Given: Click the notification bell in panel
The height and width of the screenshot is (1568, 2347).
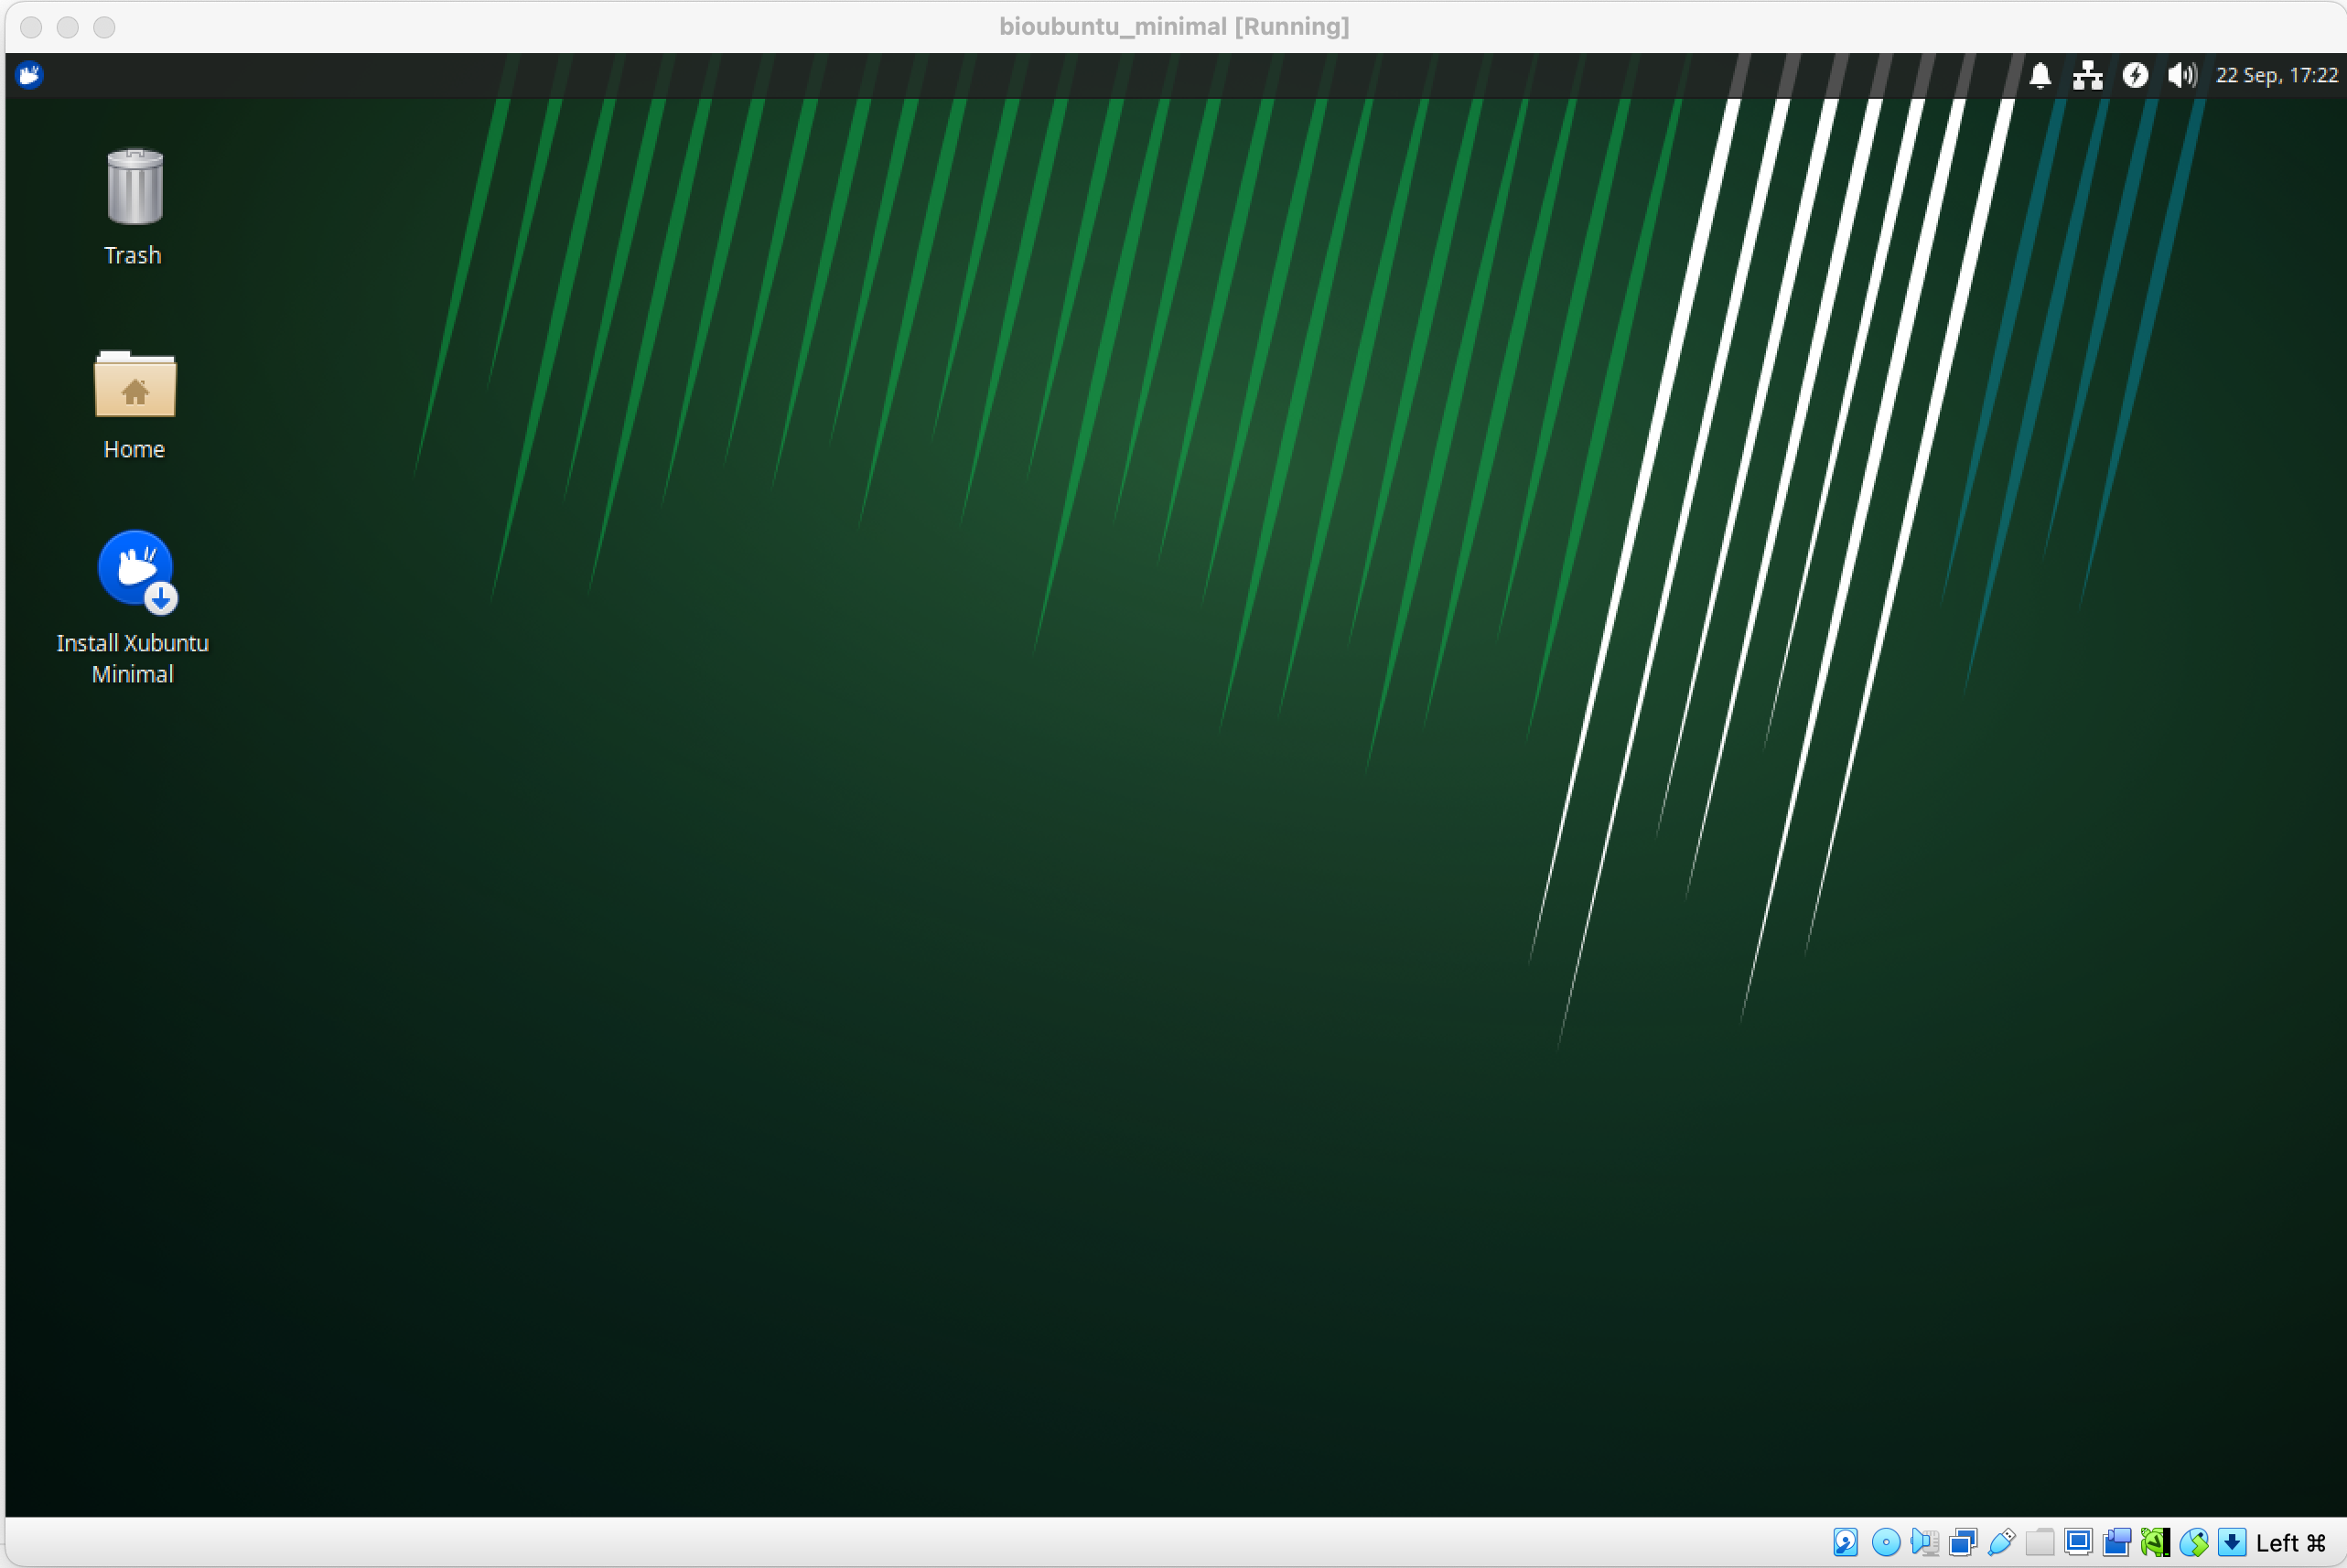Looking at the screenshot, I should point(2040,75).
